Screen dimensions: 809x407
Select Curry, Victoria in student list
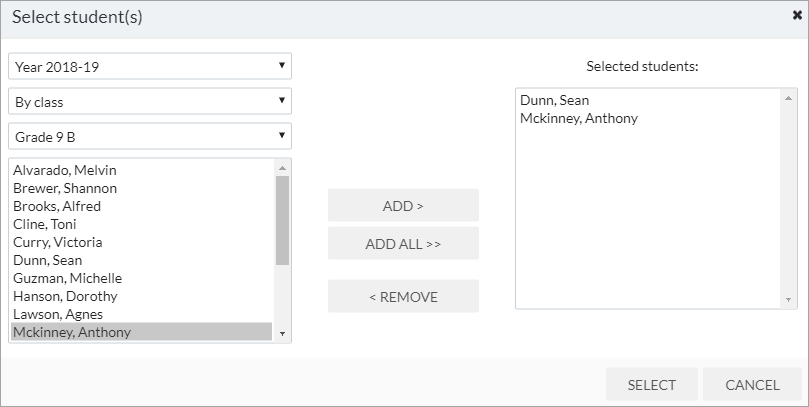(x=141, y=242)
